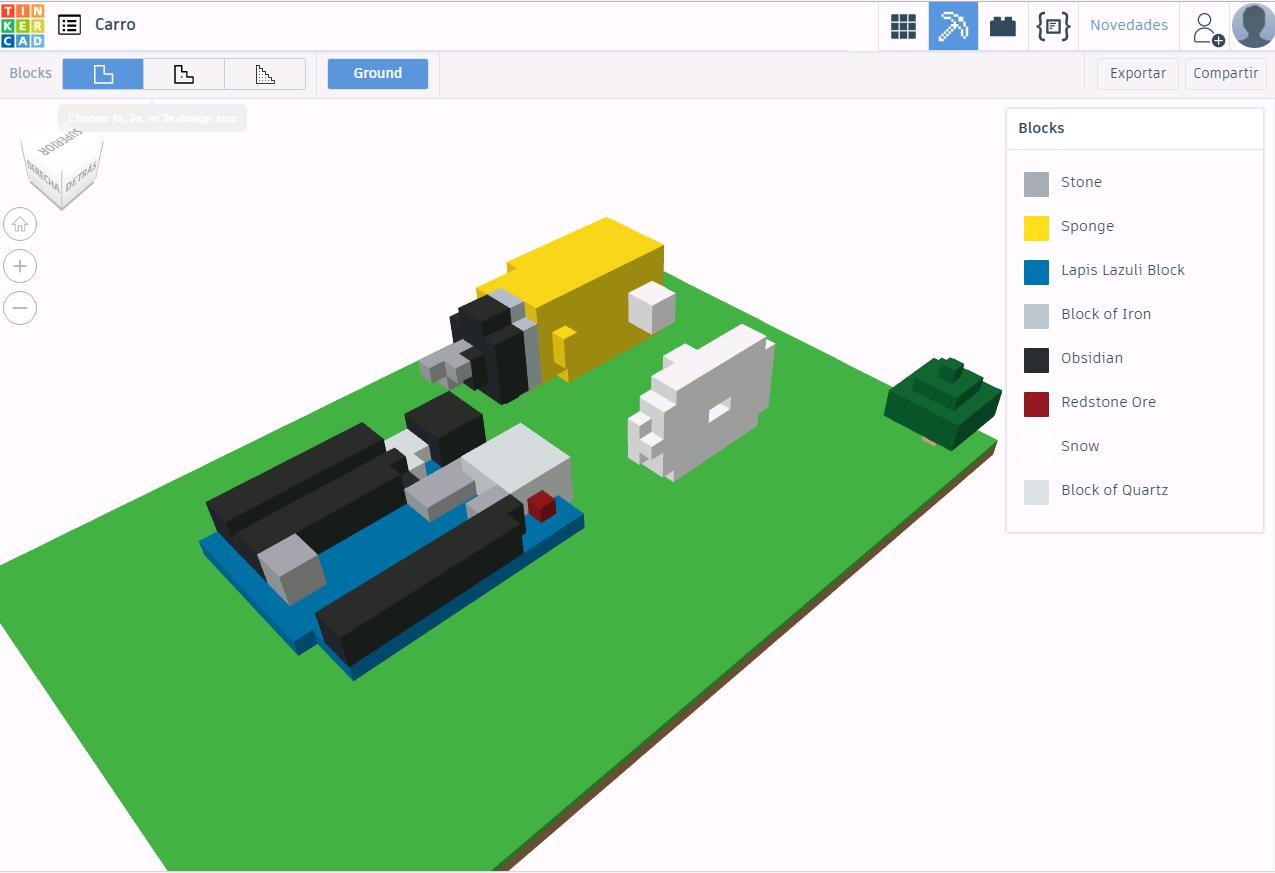The width and height of the screenshot is (1275, 873).
Task: Reset view with the home icon
Action: tap(20, 224)
